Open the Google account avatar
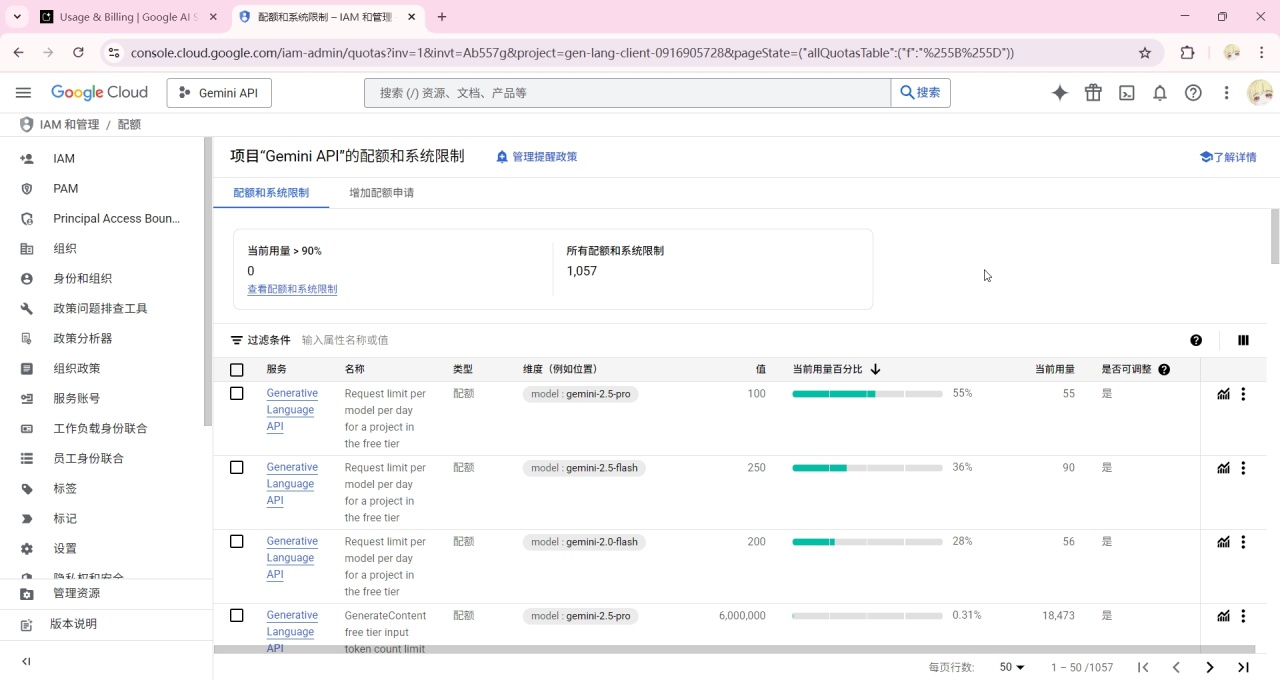This screenshot has width=1280, height=680. point(1260,93)
